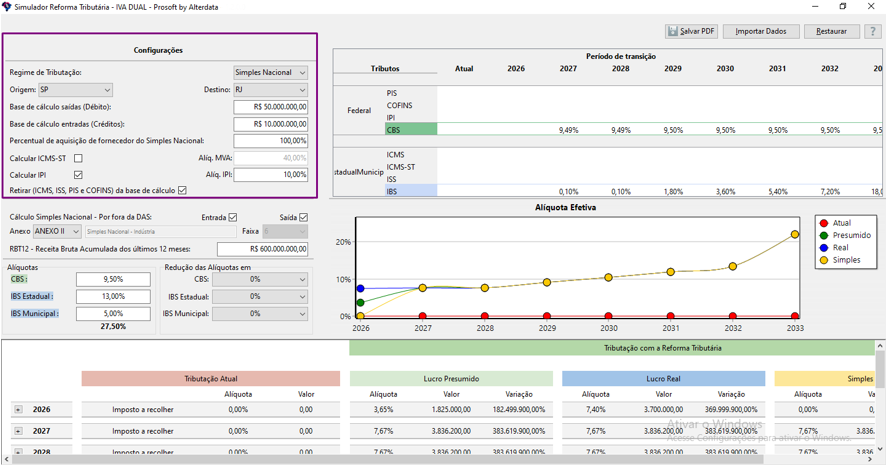The image size is (886, 466).
Task: Click the 2033 data point on the chart
Action: point(795,234)
